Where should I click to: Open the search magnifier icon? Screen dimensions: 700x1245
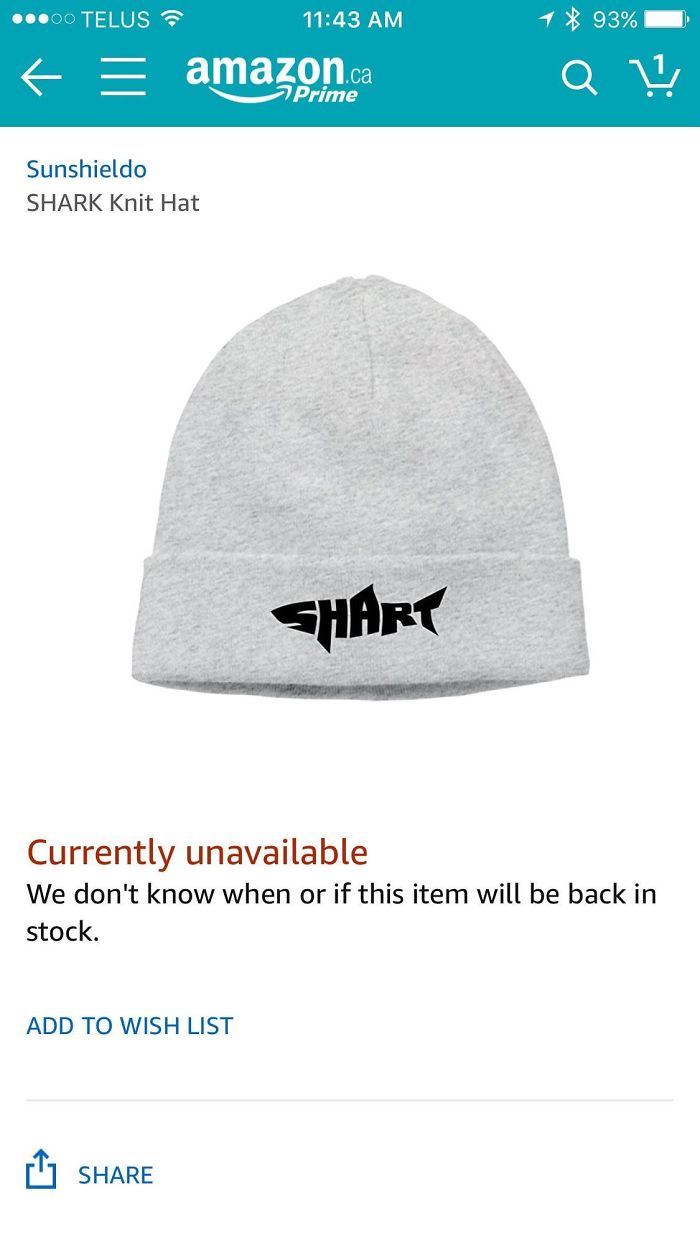pos(579,77)
